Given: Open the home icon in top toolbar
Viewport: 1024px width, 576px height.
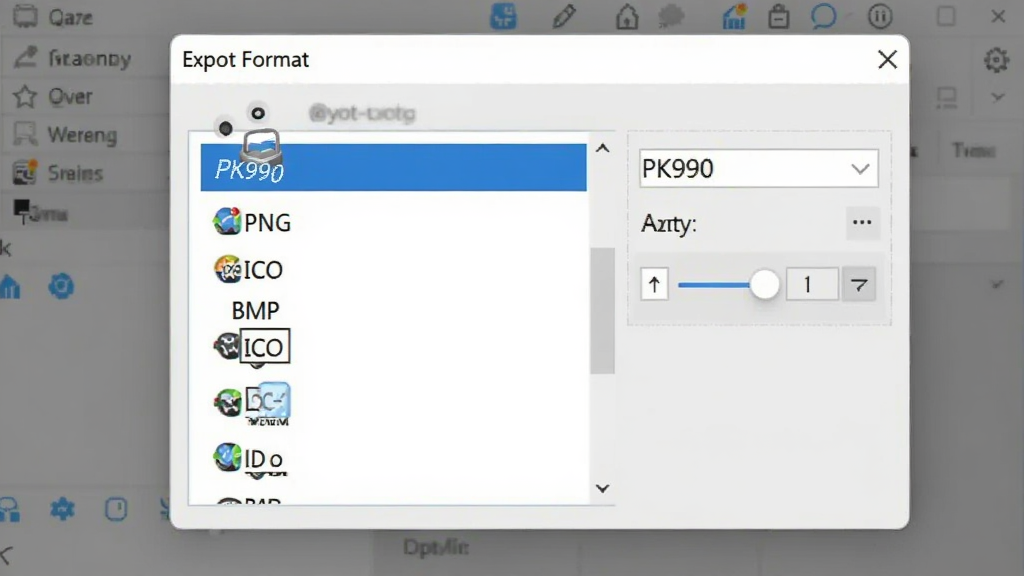Looking at the screenshot, I should click(x=627, y=16).
